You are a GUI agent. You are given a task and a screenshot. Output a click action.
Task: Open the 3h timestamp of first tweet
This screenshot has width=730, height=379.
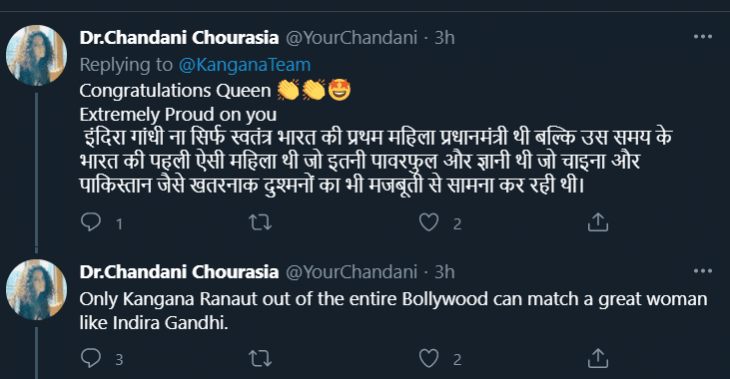[x=445, y=38]
